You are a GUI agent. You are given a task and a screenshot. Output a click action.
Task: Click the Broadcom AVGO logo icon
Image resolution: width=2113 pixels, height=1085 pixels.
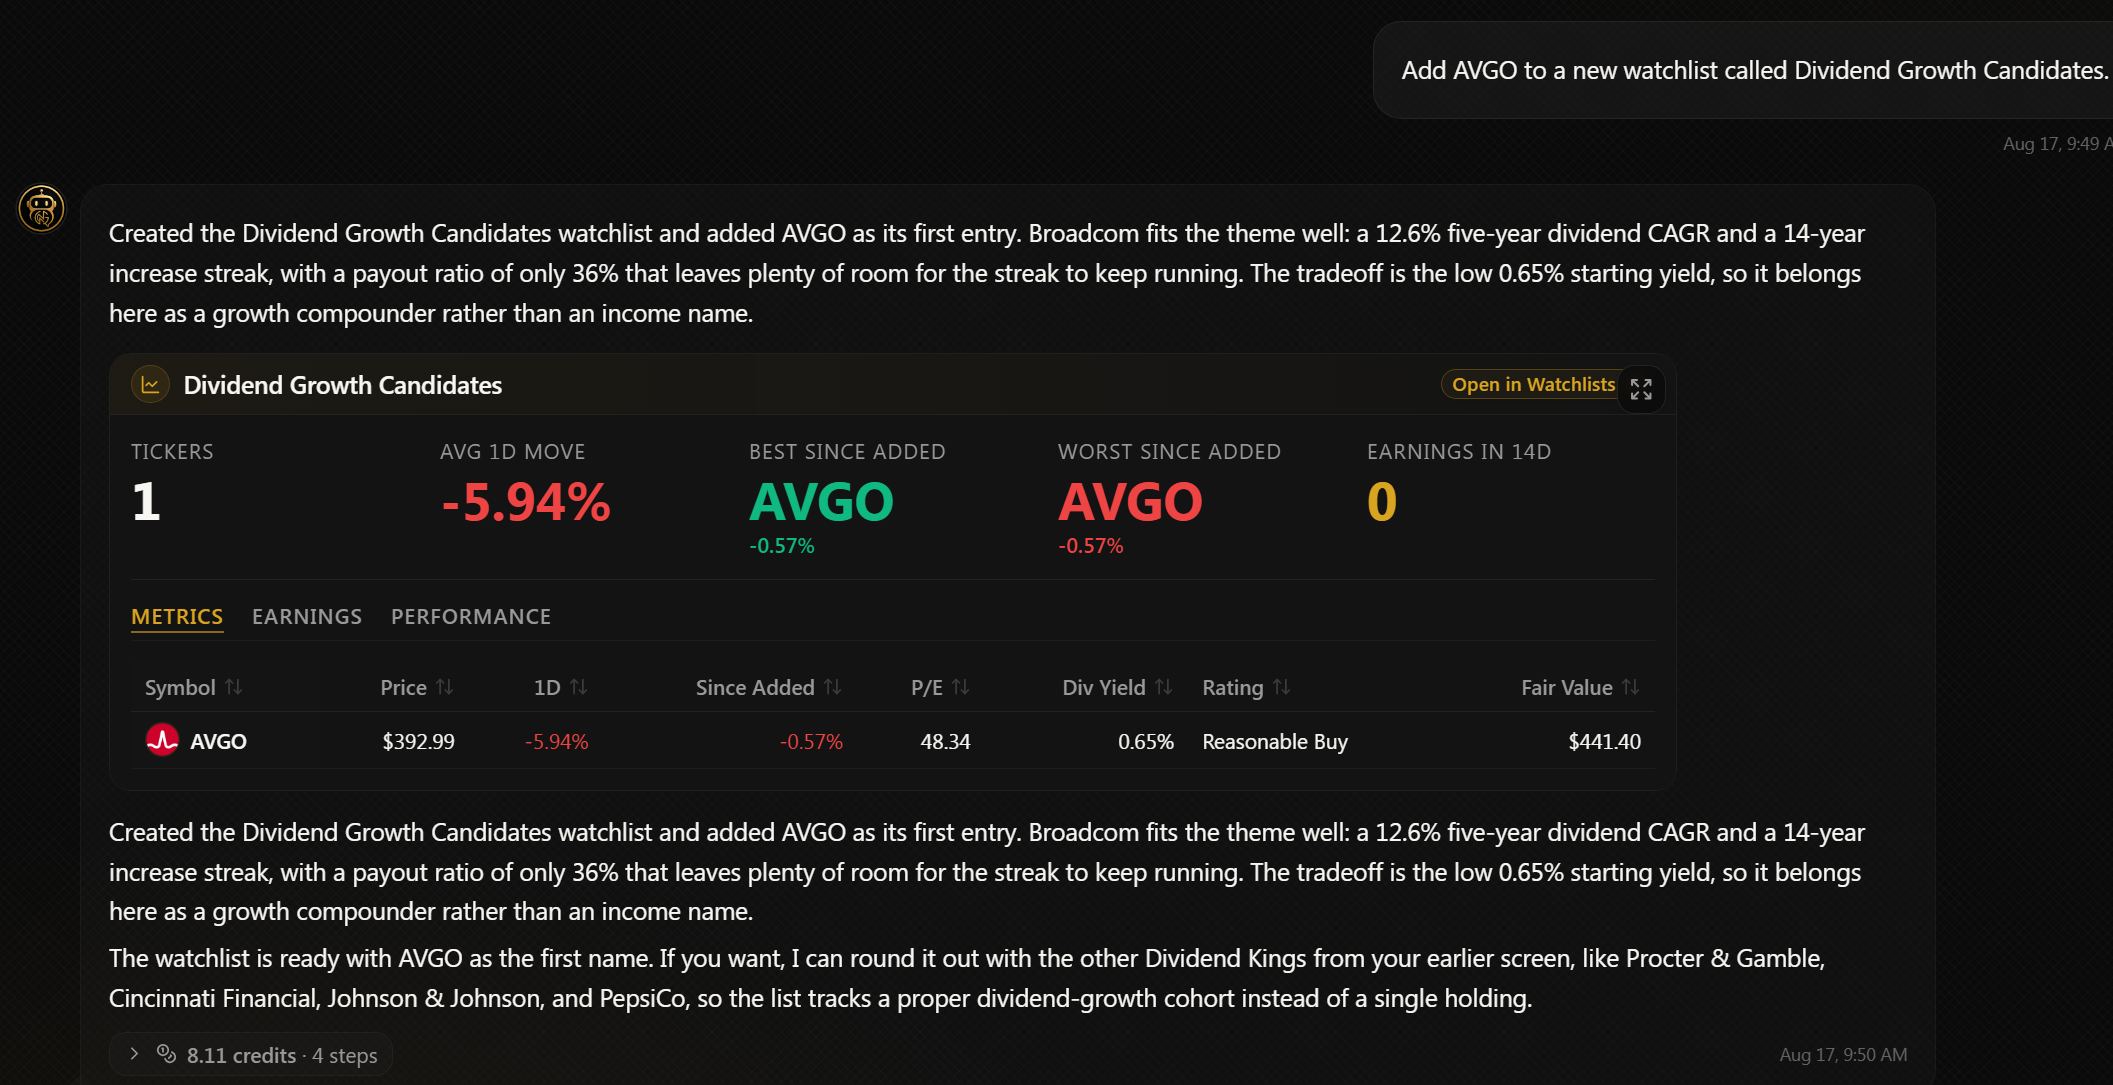click(x=162, y=740)
